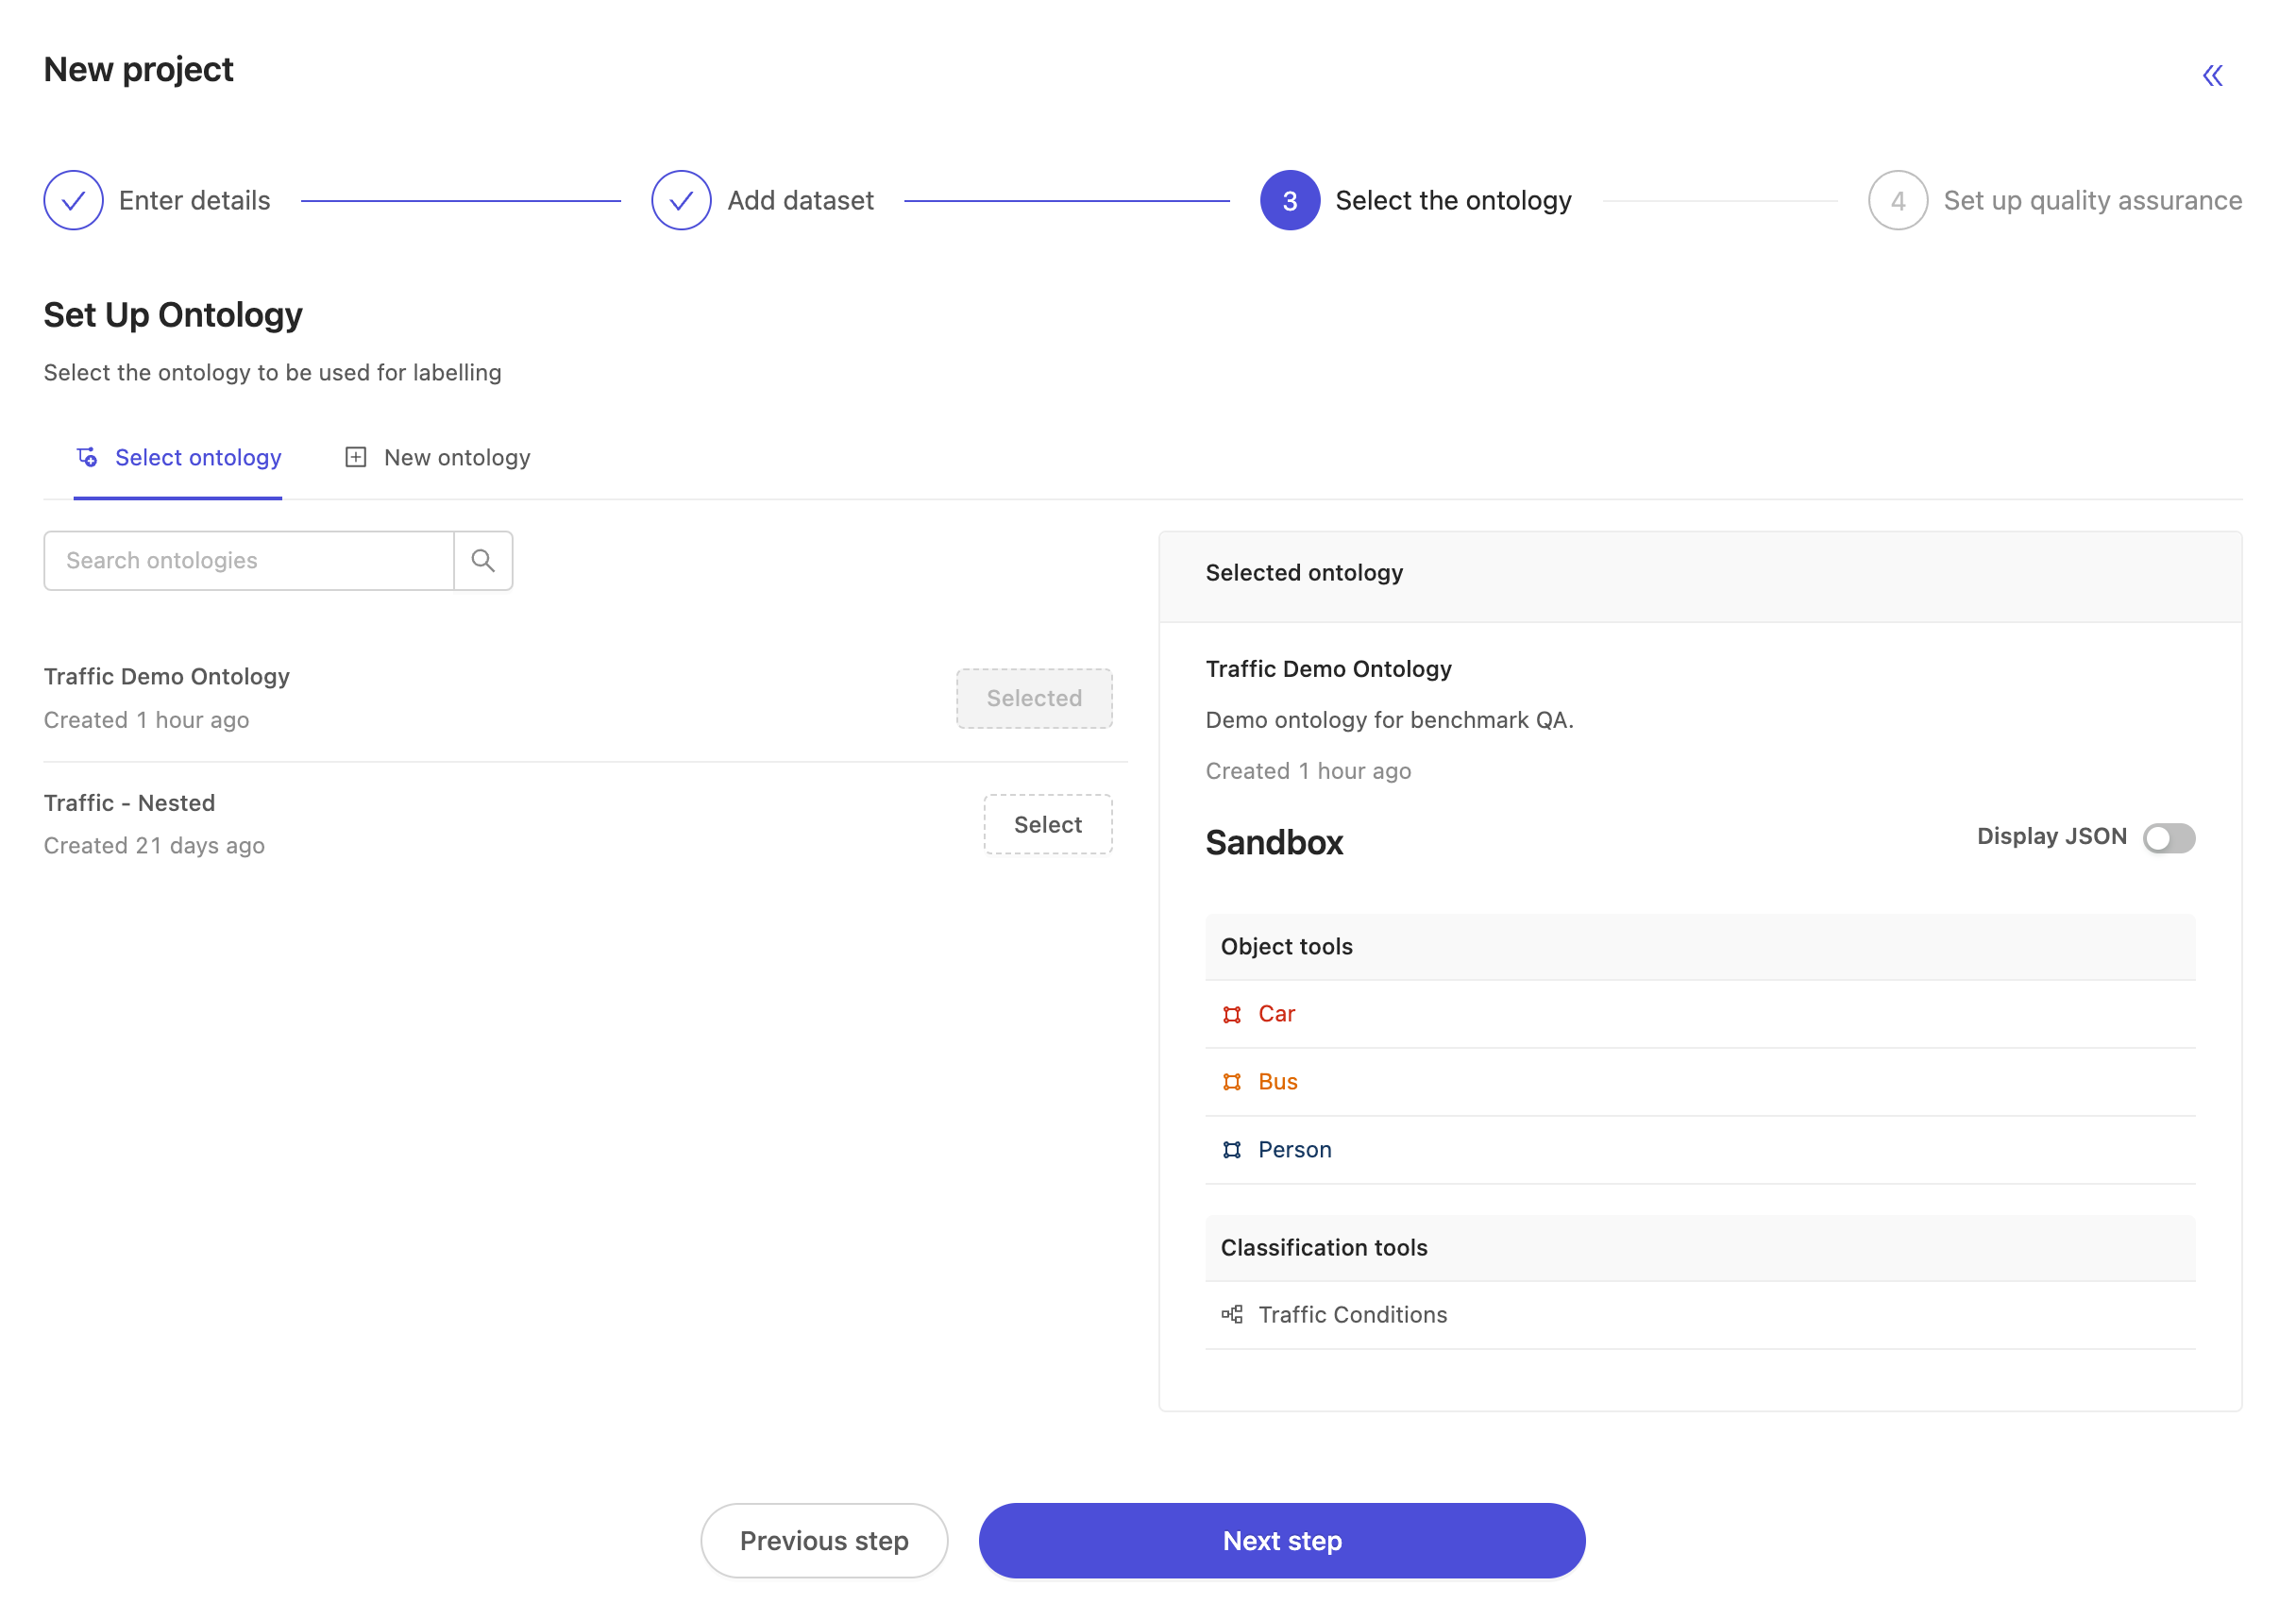This screenshot has height=1620, width=2296.
Task: Click the Select the ontology step label
Action: (x=1453, y=200)
